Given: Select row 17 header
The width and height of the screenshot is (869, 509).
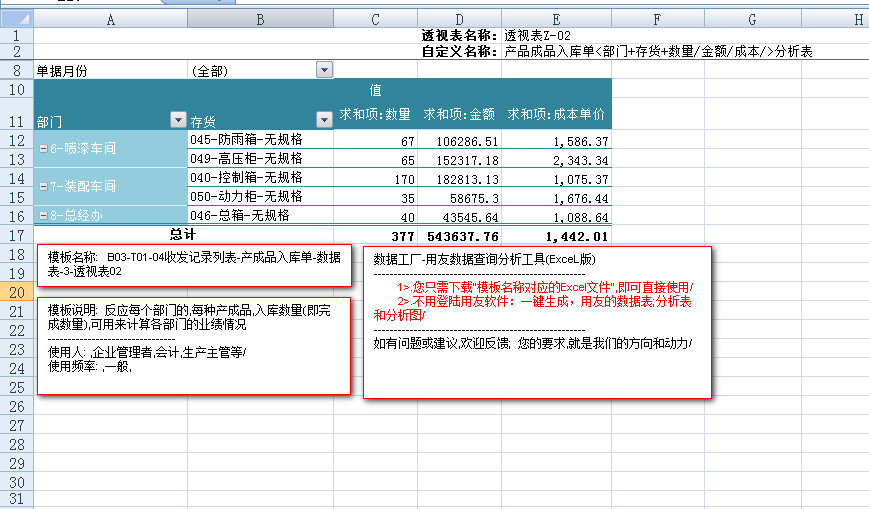Looking at the screenshot, I should coord(16,235).
